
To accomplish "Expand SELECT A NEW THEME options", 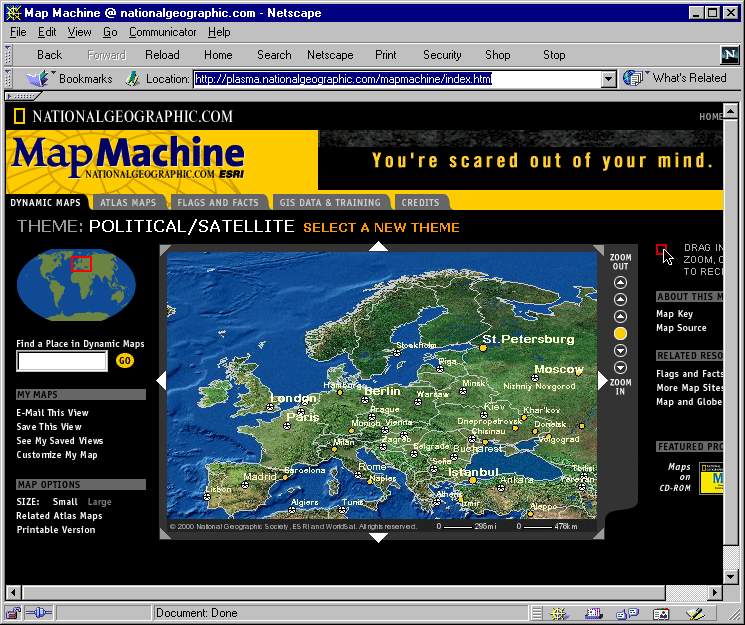I will (x=381, y=227).
